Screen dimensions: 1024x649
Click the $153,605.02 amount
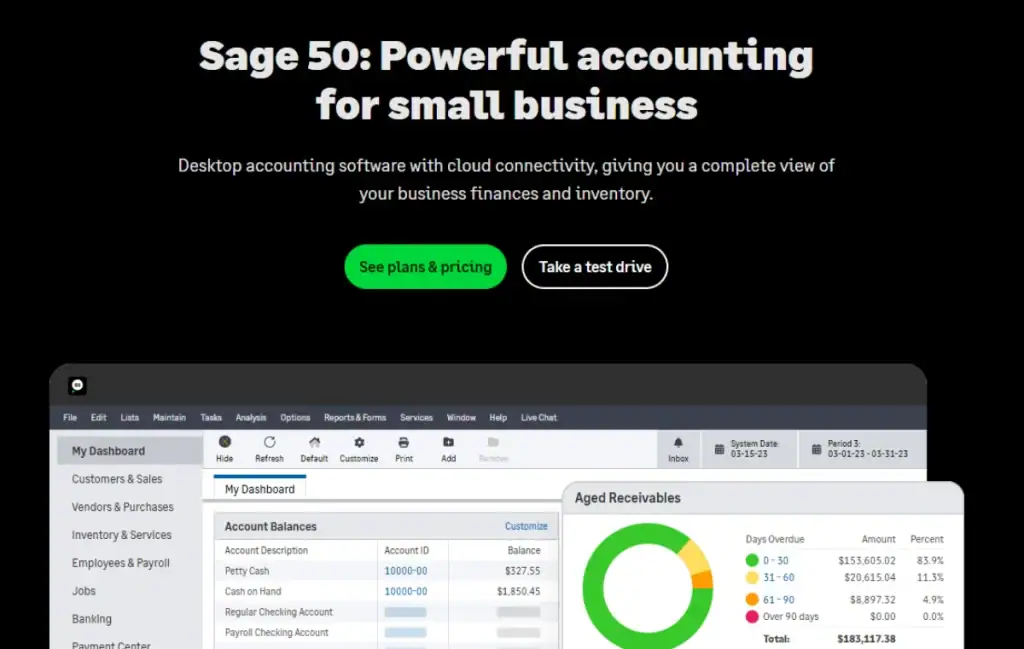[x=867, y=560]
